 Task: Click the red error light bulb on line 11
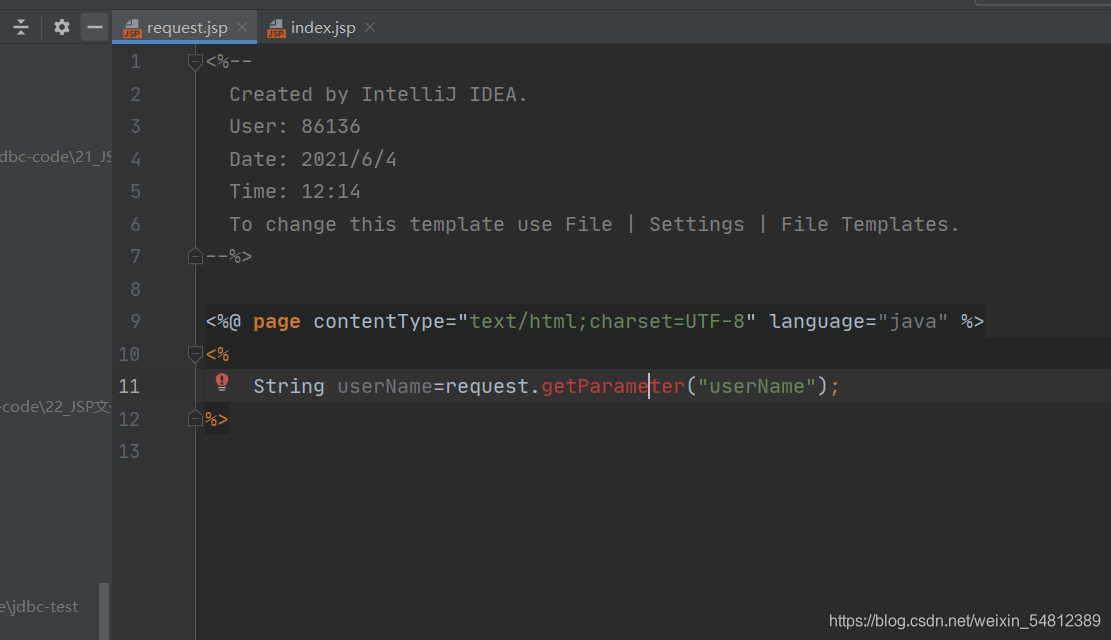pyautogui.click(x=221, y=382)
